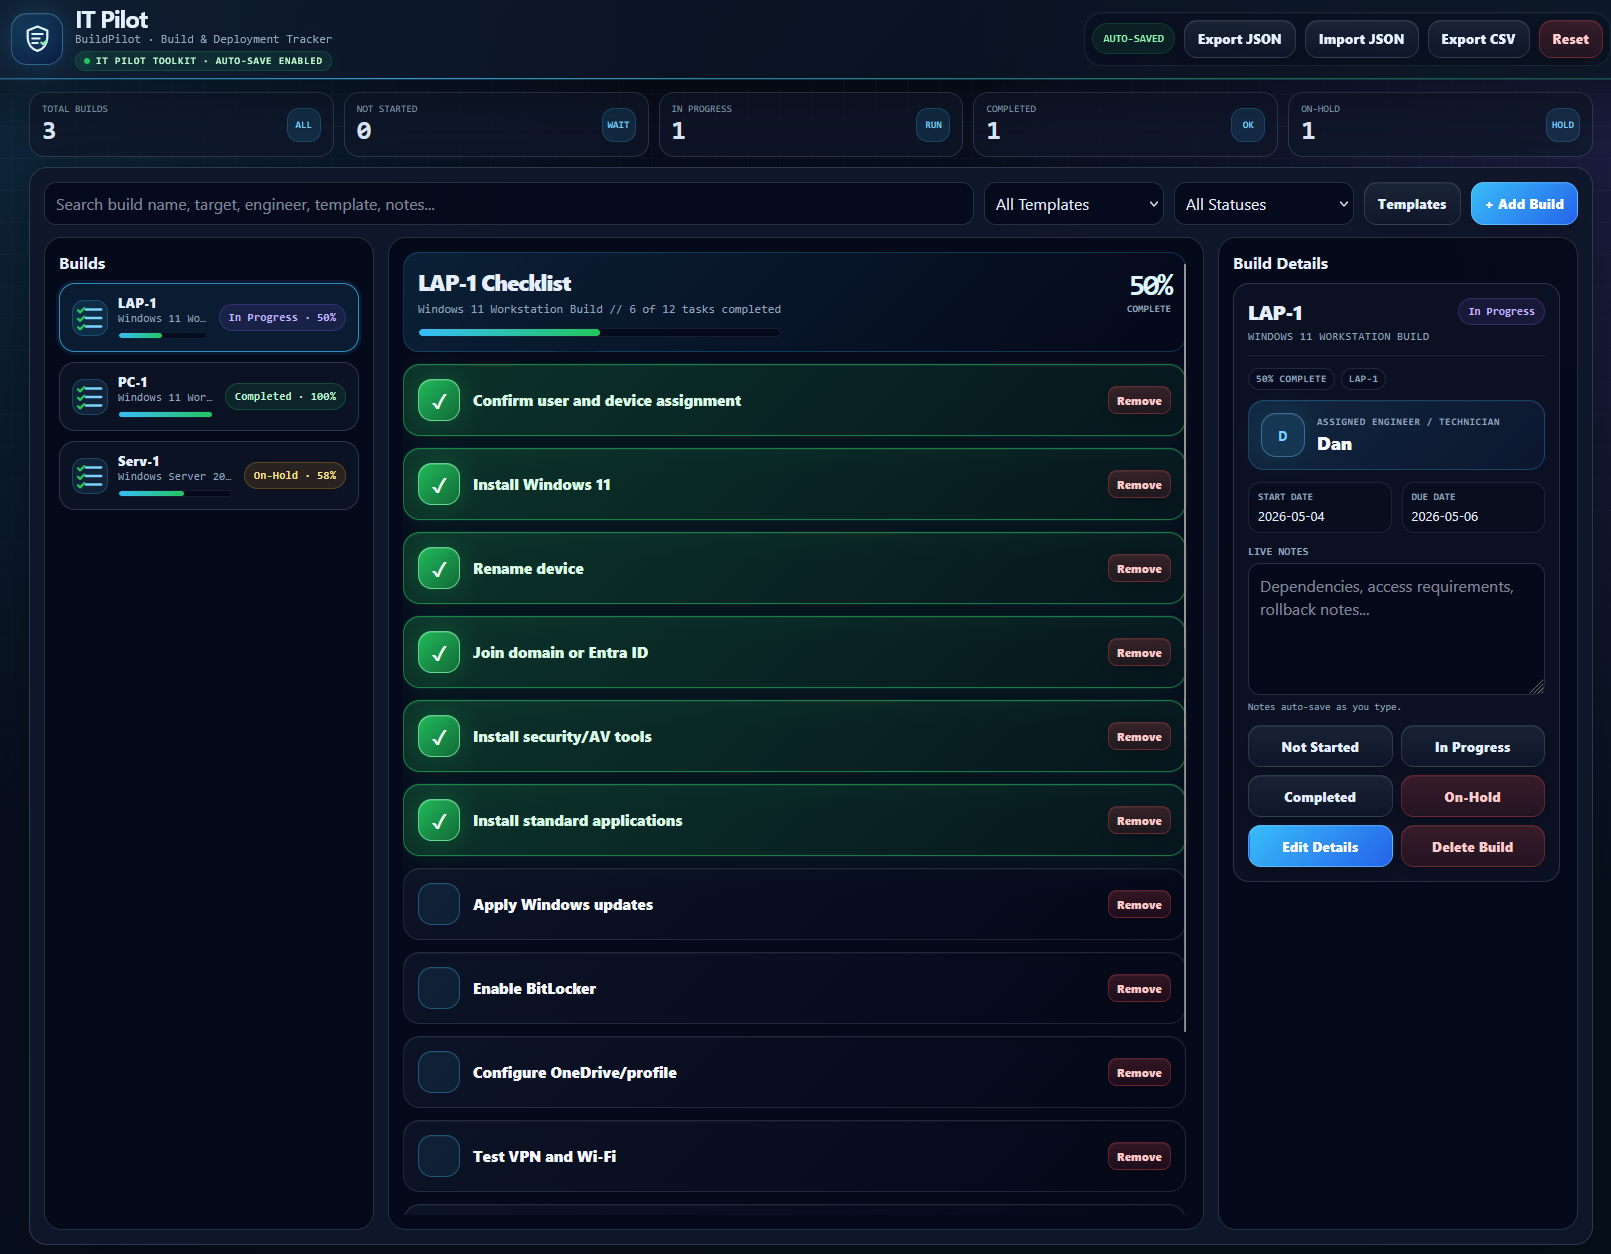Click the Add Build button
This screenshot has width=1611, height=1254.
1524,204
